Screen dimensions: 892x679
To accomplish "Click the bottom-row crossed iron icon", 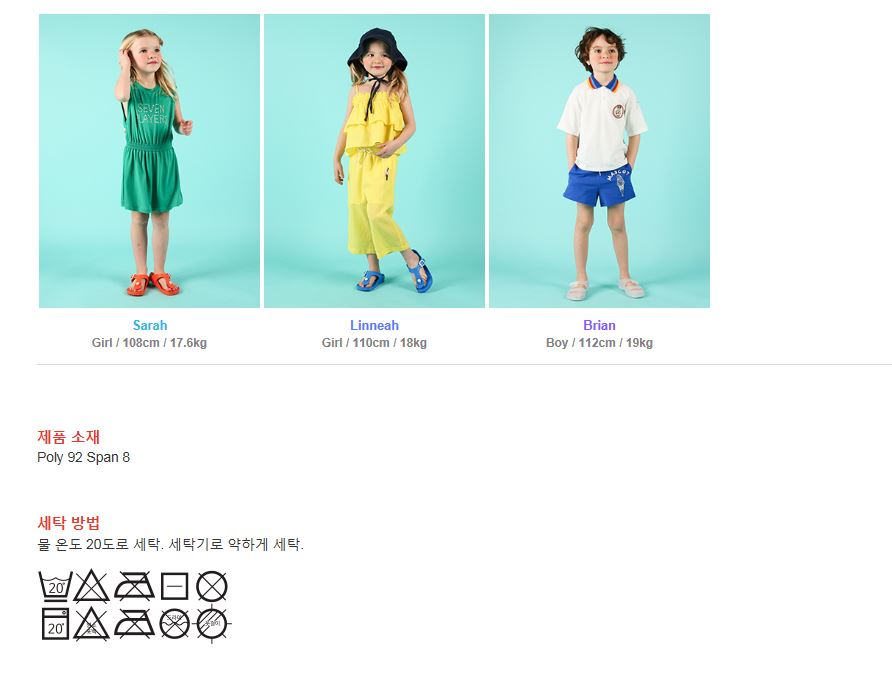I will [134, 624].
